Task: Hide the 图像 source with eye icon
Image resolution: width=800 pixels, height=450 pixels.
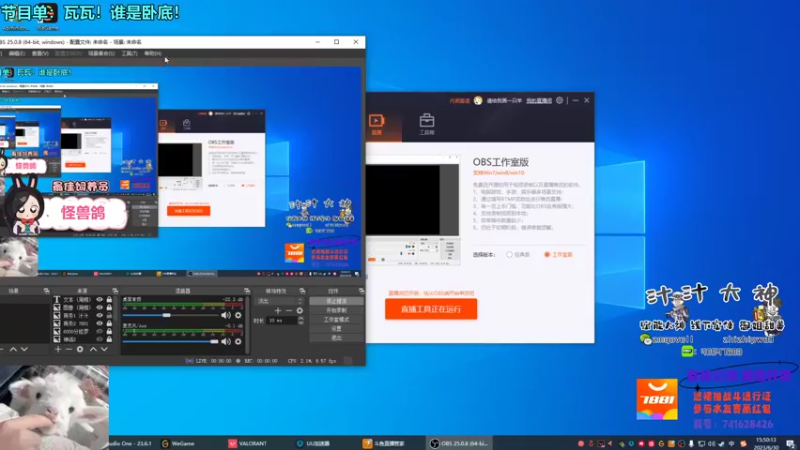Action: (x=99, y=308)
